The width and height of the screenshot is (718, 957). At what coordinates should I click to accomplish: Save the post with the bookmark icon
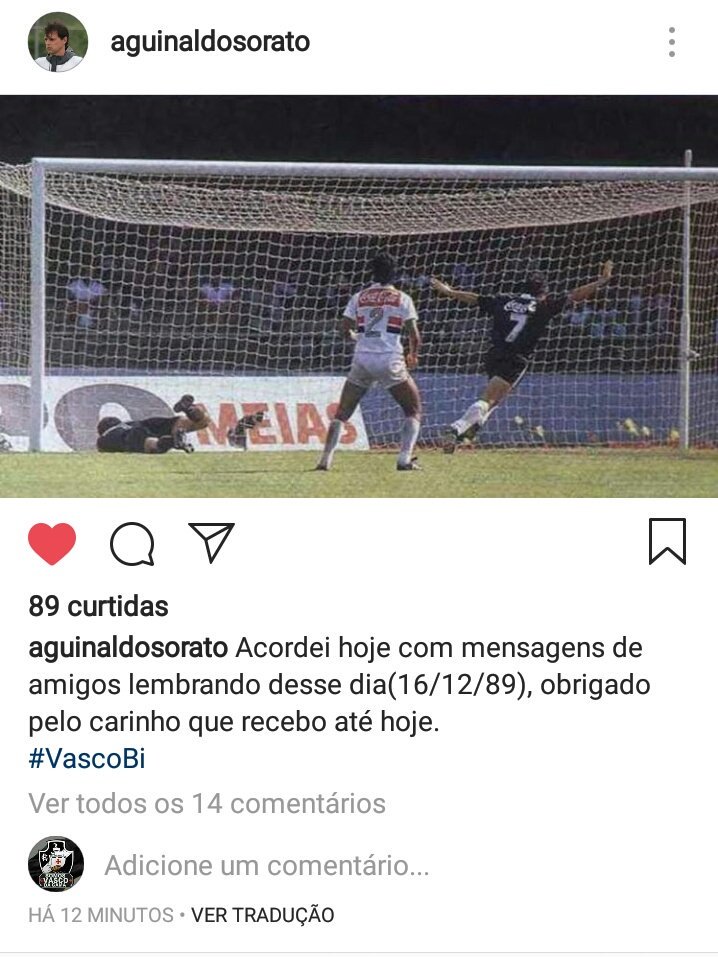[x=667, y=541]
